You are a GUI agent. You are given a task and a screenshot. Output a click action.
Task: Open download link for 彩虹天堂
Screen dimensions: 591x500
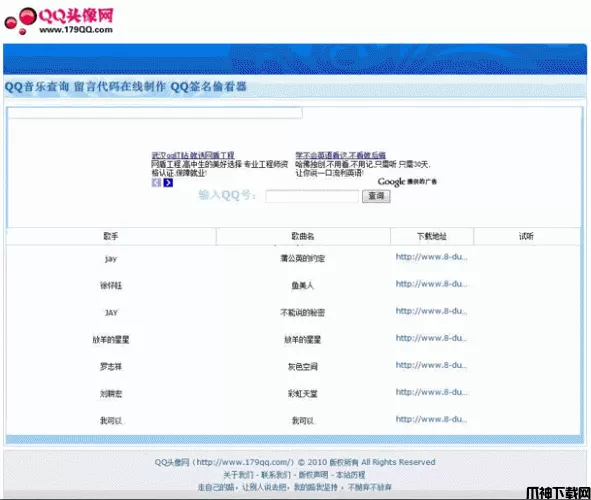pos(432,392)
